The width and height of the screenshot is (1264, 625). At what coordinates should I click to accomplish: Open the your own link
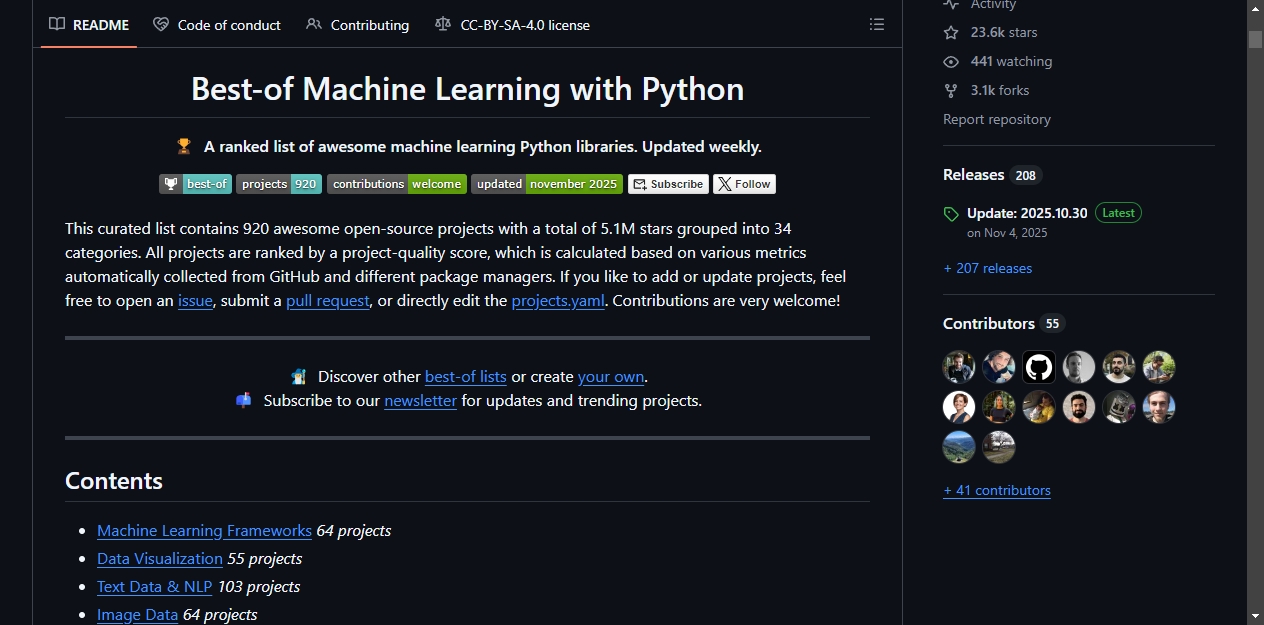coord(611,376)
